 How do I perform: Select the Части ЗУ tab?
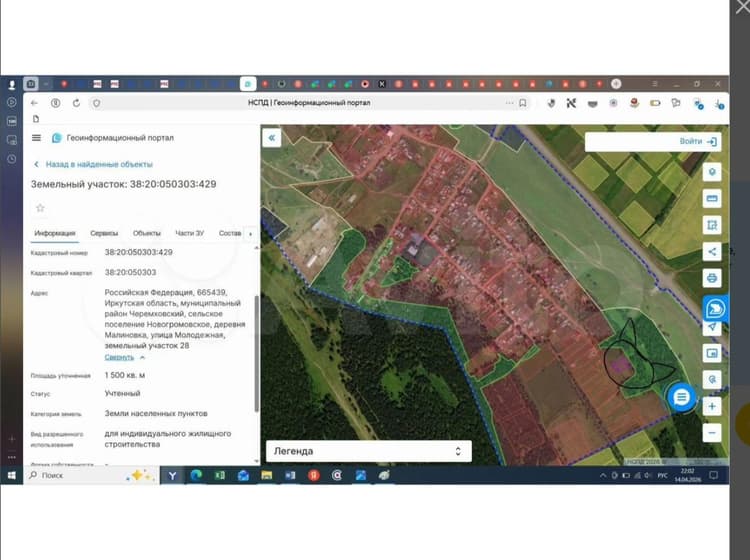pos(189,233)
